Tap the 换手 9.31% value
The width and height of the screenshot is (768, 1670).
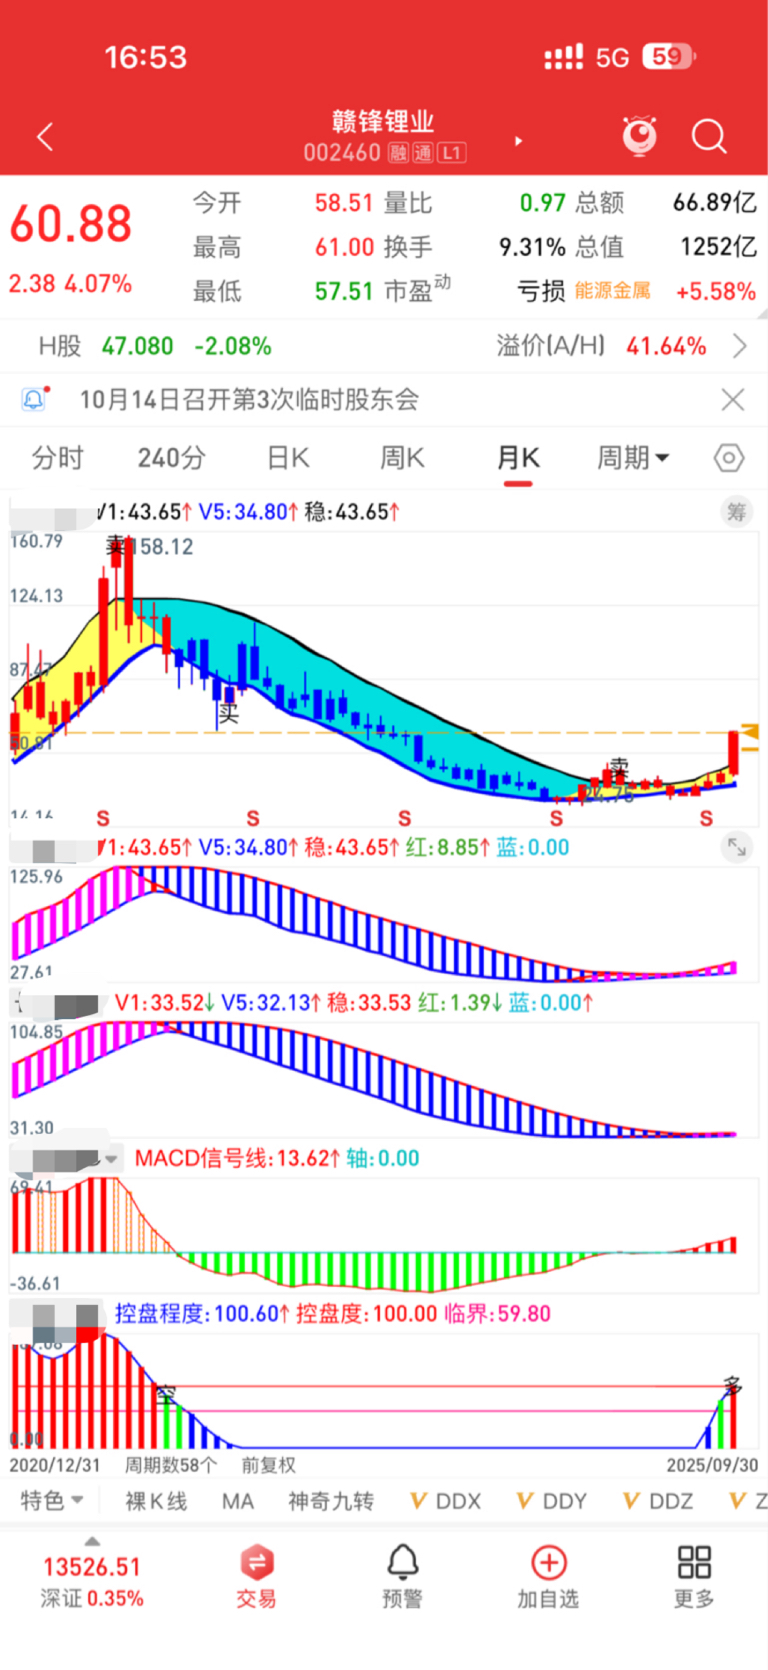(x=532, y=247)
